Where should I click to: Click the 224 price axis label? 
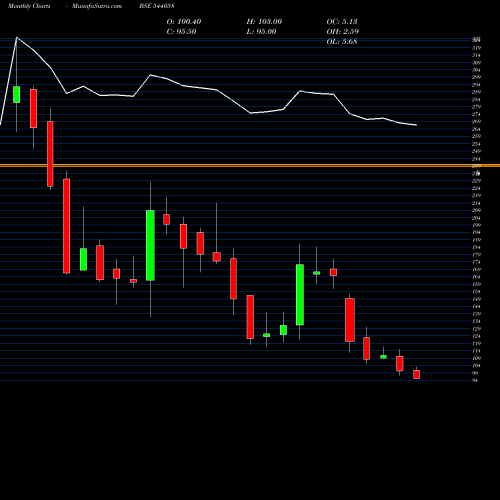pyautogui.click(x=476, y=188)
